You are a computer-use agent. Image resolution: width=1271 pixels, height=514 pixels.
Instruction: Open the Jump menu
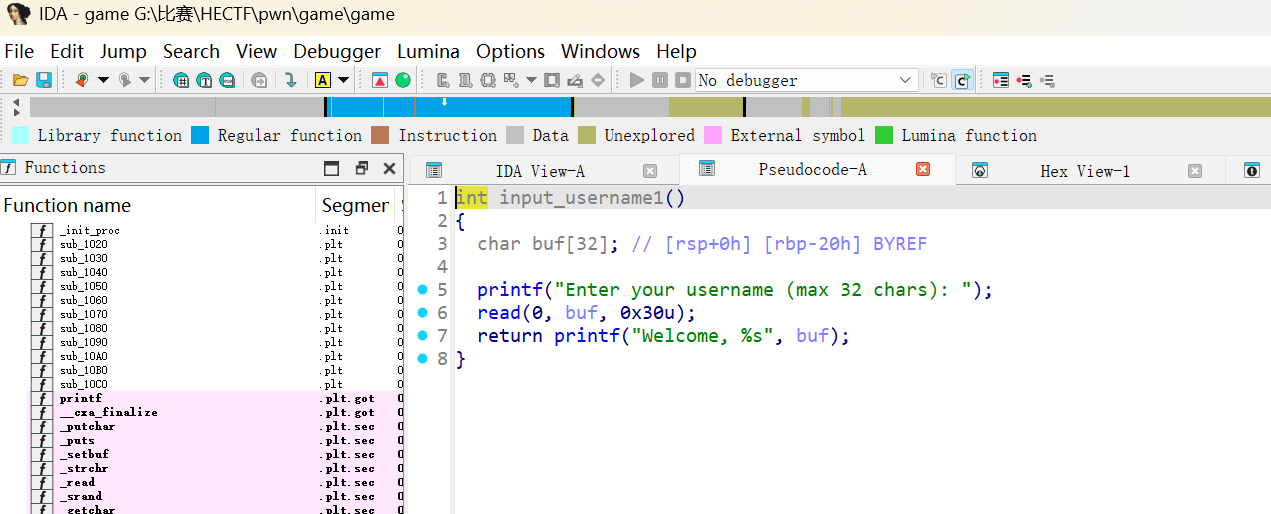(x=123, y=51)
